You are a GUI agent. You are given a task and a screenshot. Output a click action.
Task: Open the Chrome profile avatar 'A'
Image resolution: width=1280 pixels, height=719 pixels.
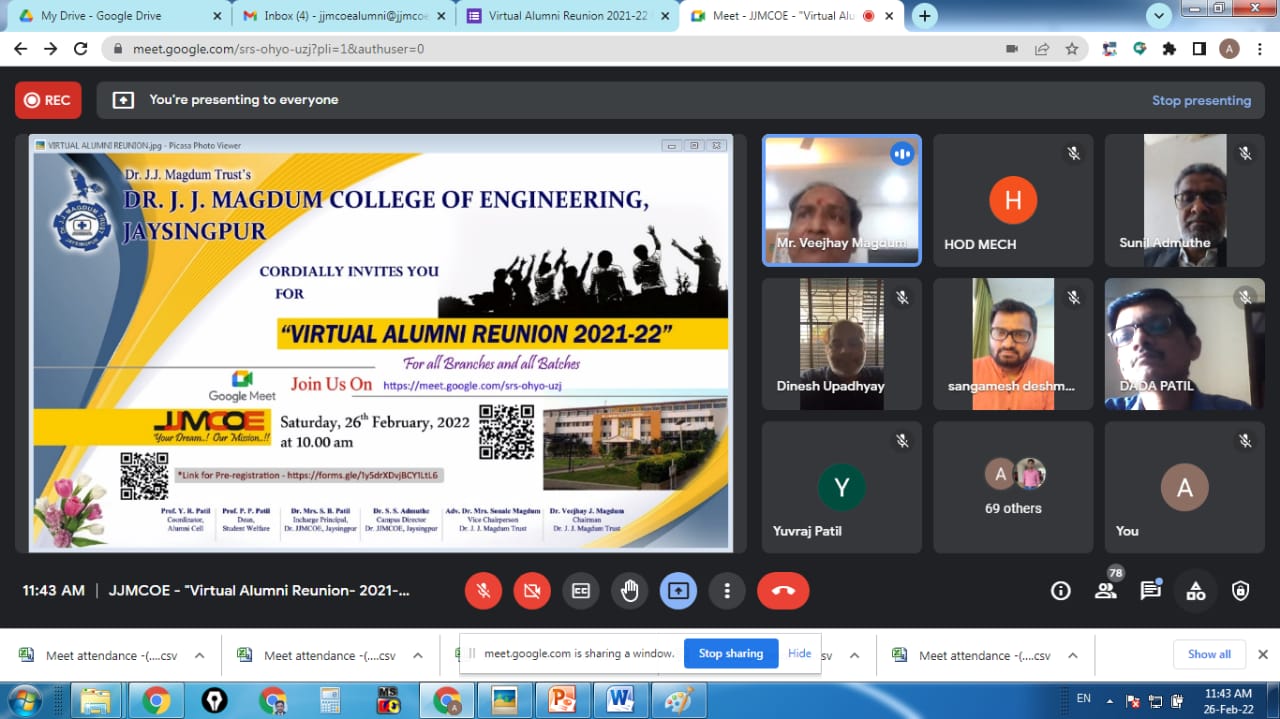[x=1230, y=49]
